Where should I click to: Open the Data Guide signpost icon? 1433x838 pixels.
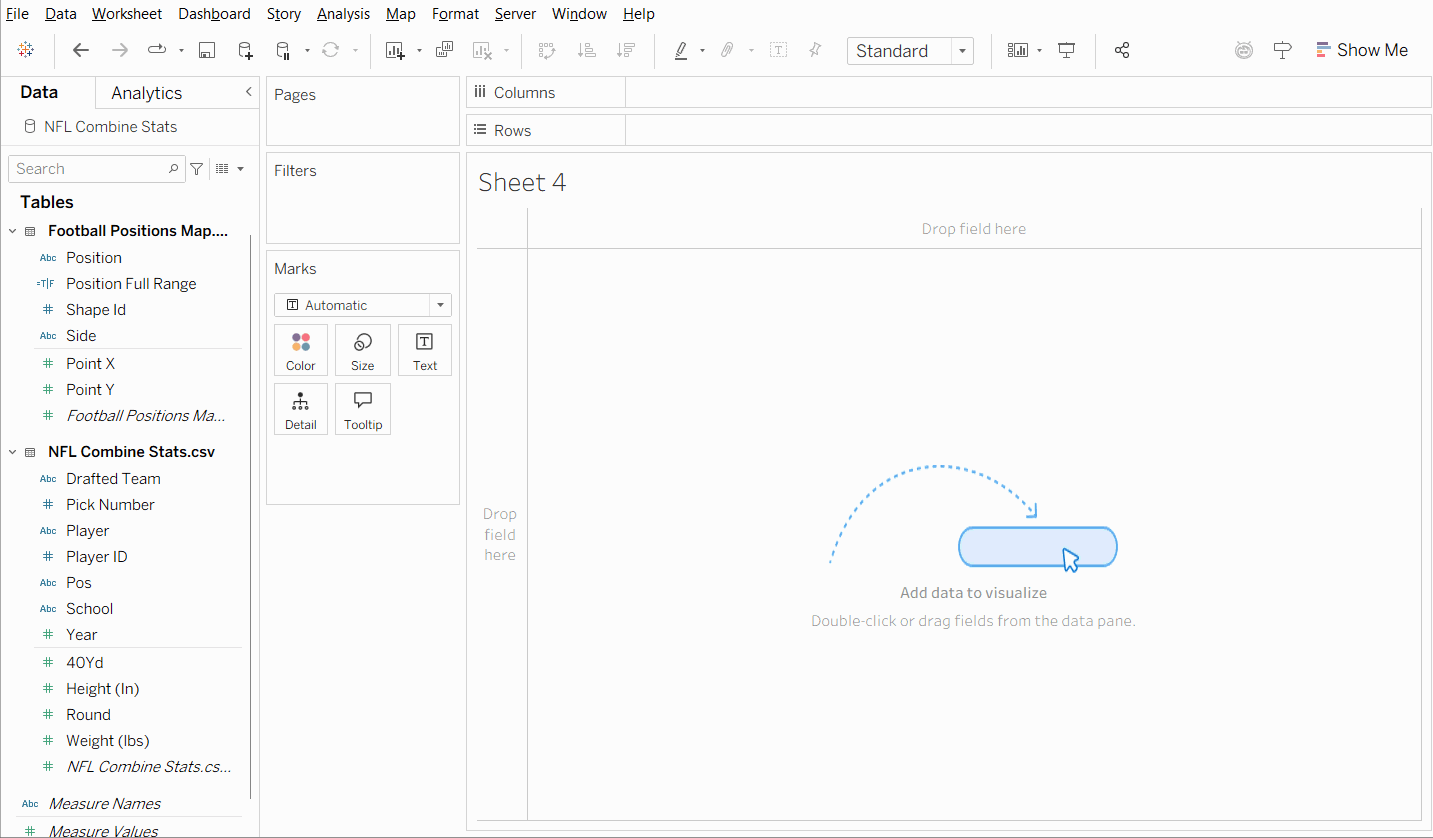(x=1282, y=51)
